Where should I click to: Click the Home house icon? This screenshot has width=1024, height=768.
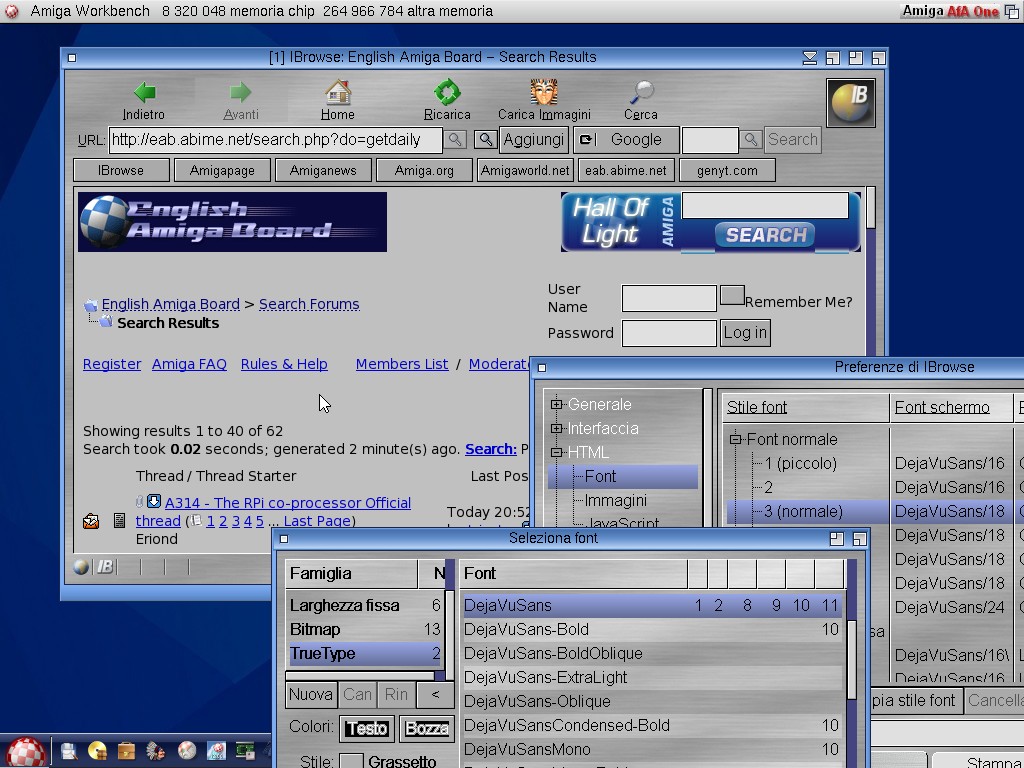click(338, 93)
